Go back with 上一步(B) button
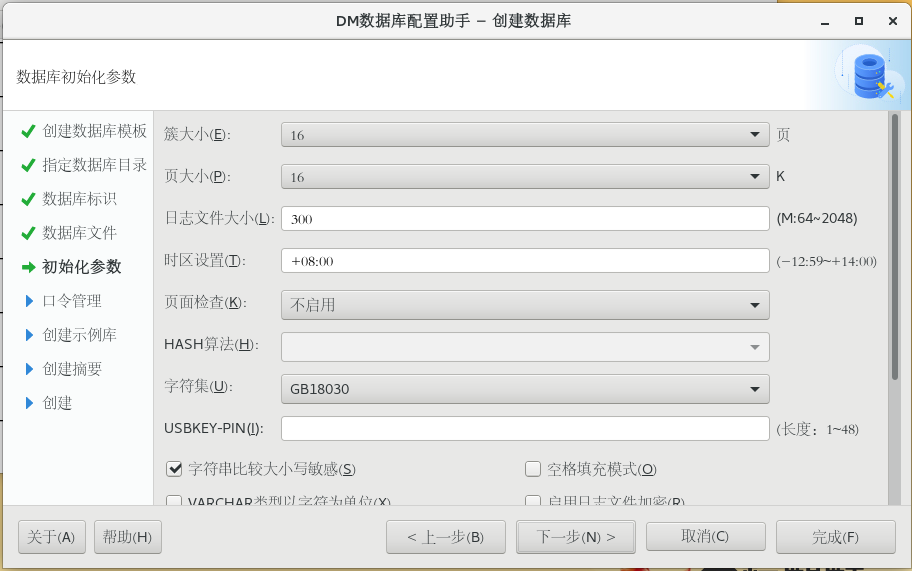Image resolution: width=912 pixels, height=571 pixels. point(446,537)
